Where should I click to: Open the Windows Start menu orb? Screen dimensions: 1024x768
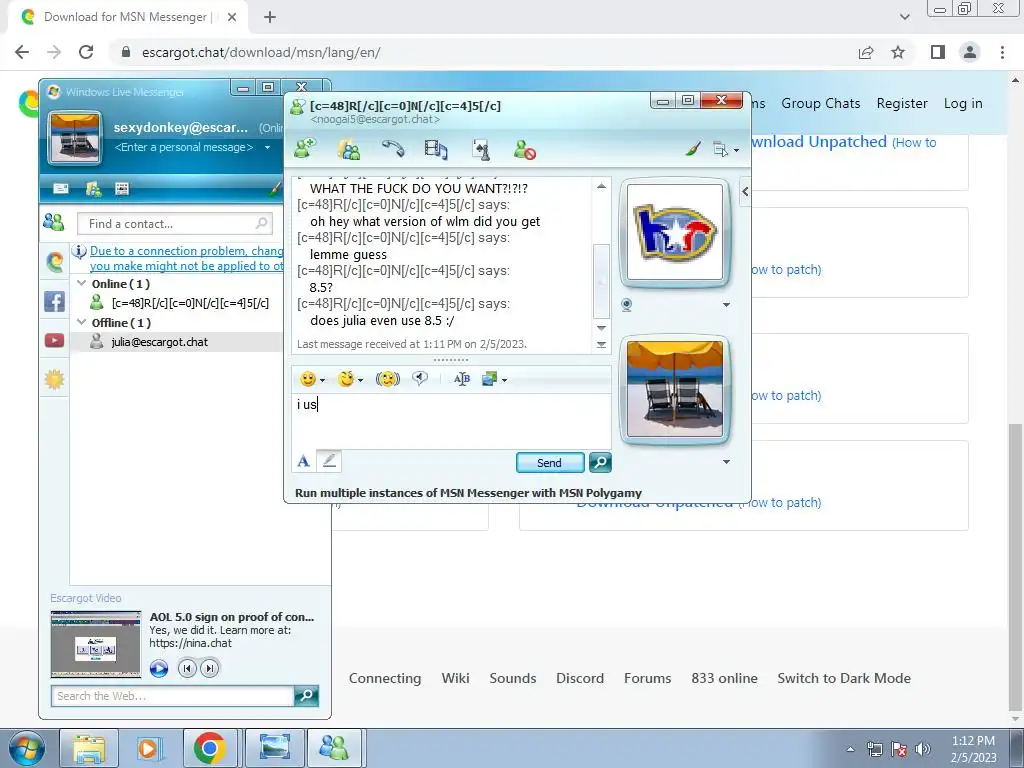pos(26,748)
